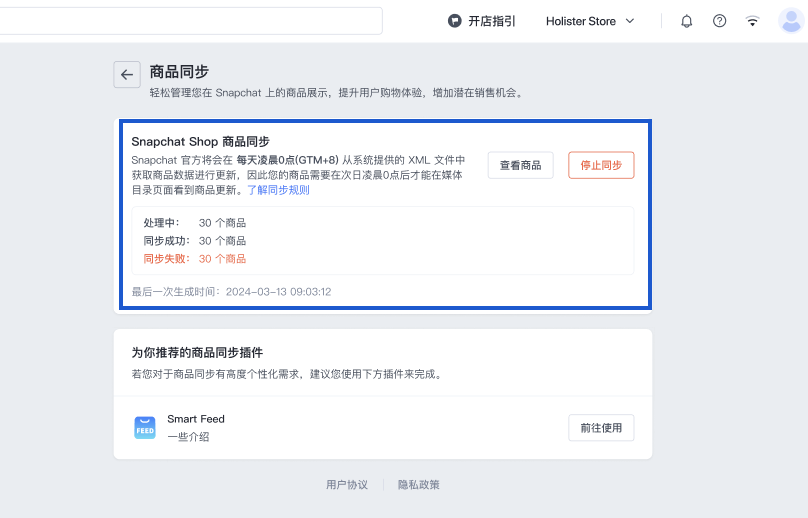
Task: Click the back arrow beside 商品同步
Action: tap(127, 75)
